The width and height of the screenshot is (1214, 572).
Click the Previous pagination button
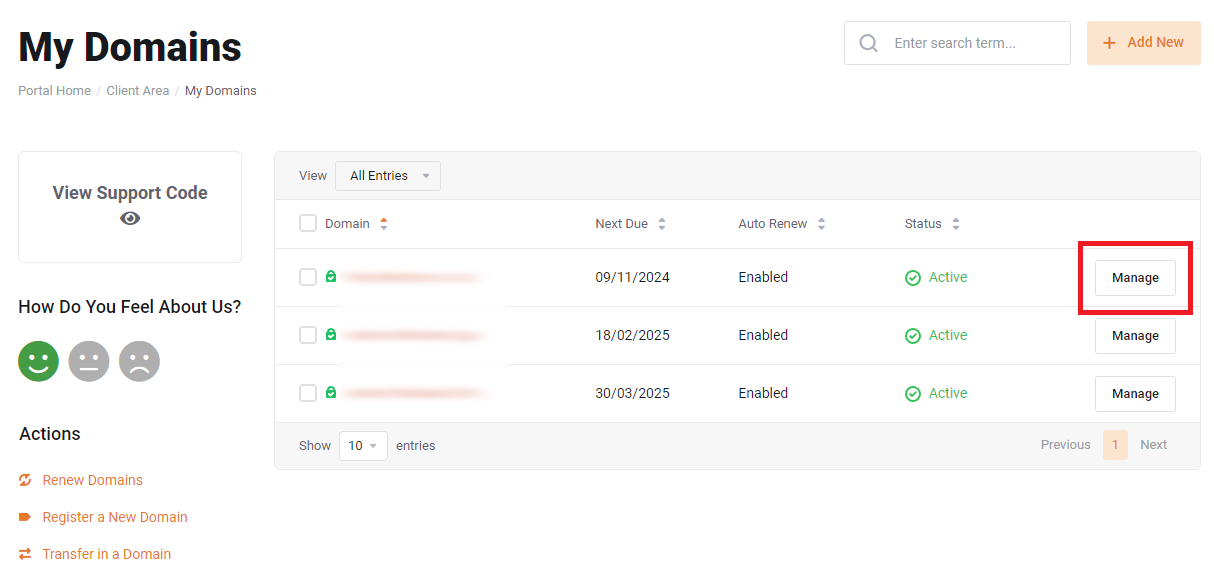pyautogui.click(x=1065, y=445)
